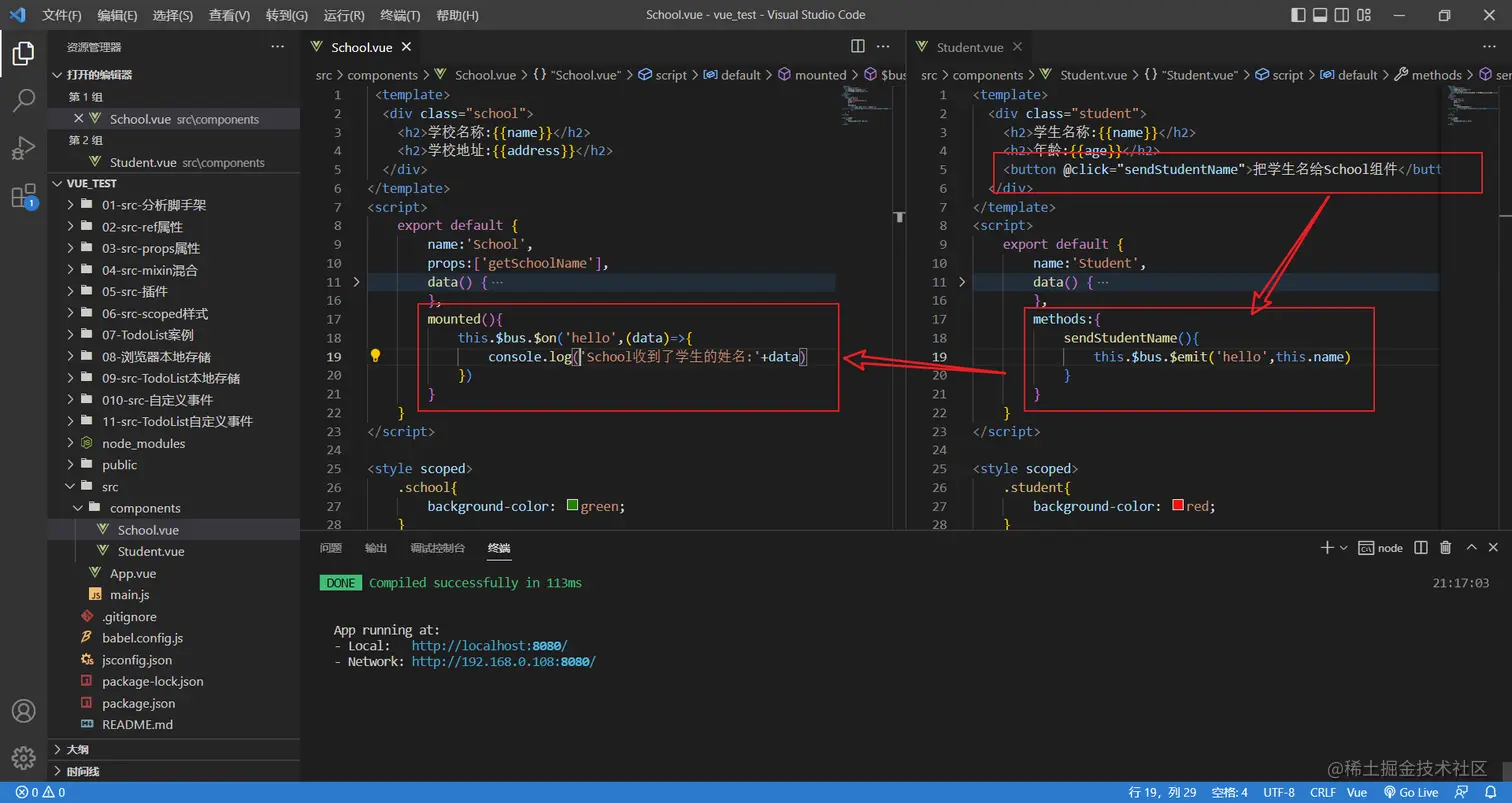Open the Search view in activity bar
1512x803 pixels.
tap(23, 100)
